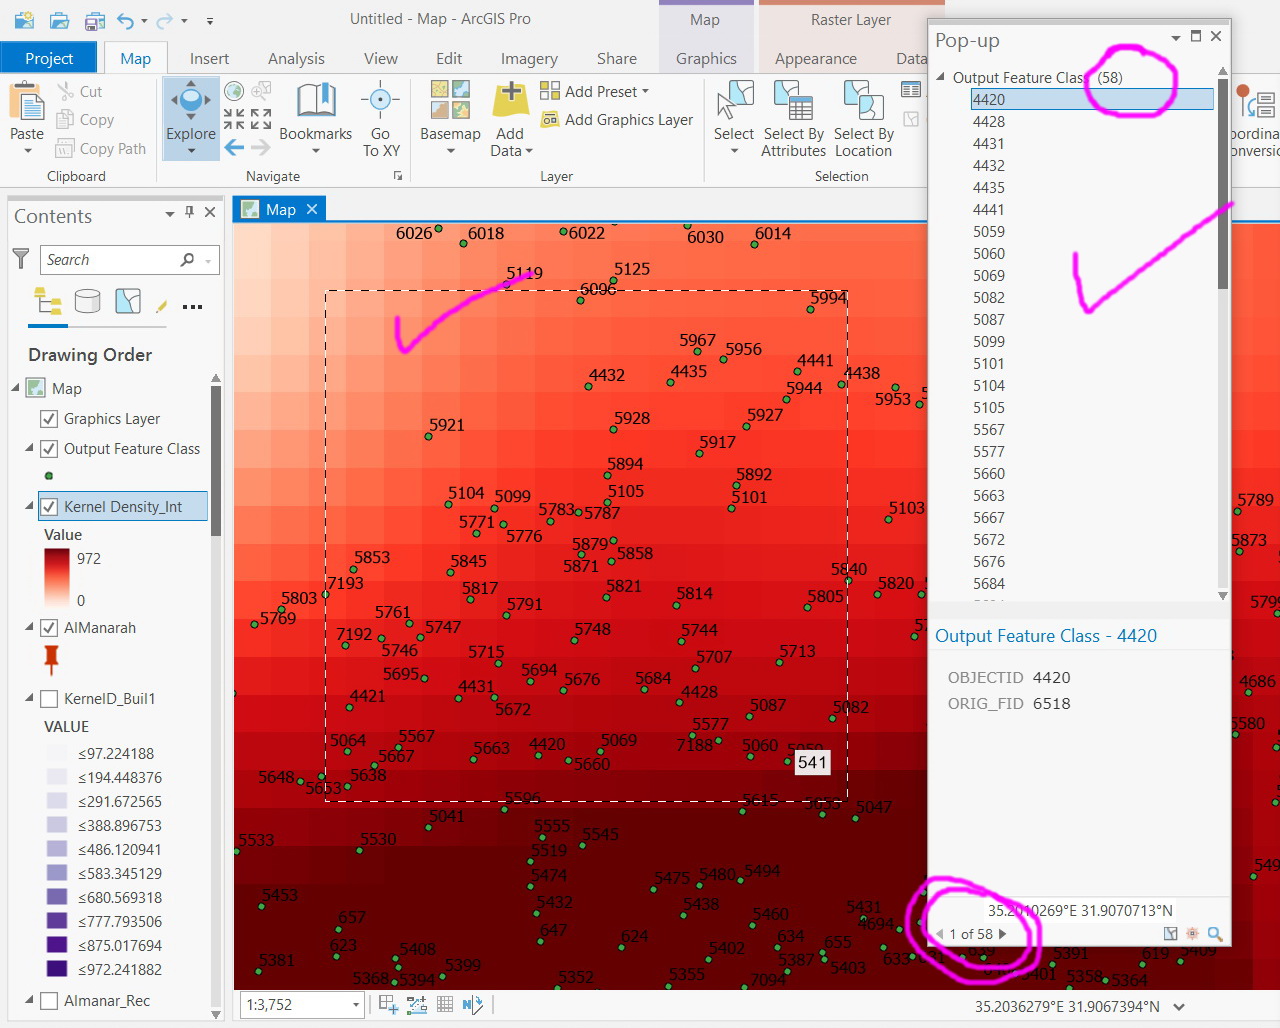This screenshot has width=1280, height=1028.
Task: Click the ≤486.120941 legend swatch
Action: [x=57, y=849]
